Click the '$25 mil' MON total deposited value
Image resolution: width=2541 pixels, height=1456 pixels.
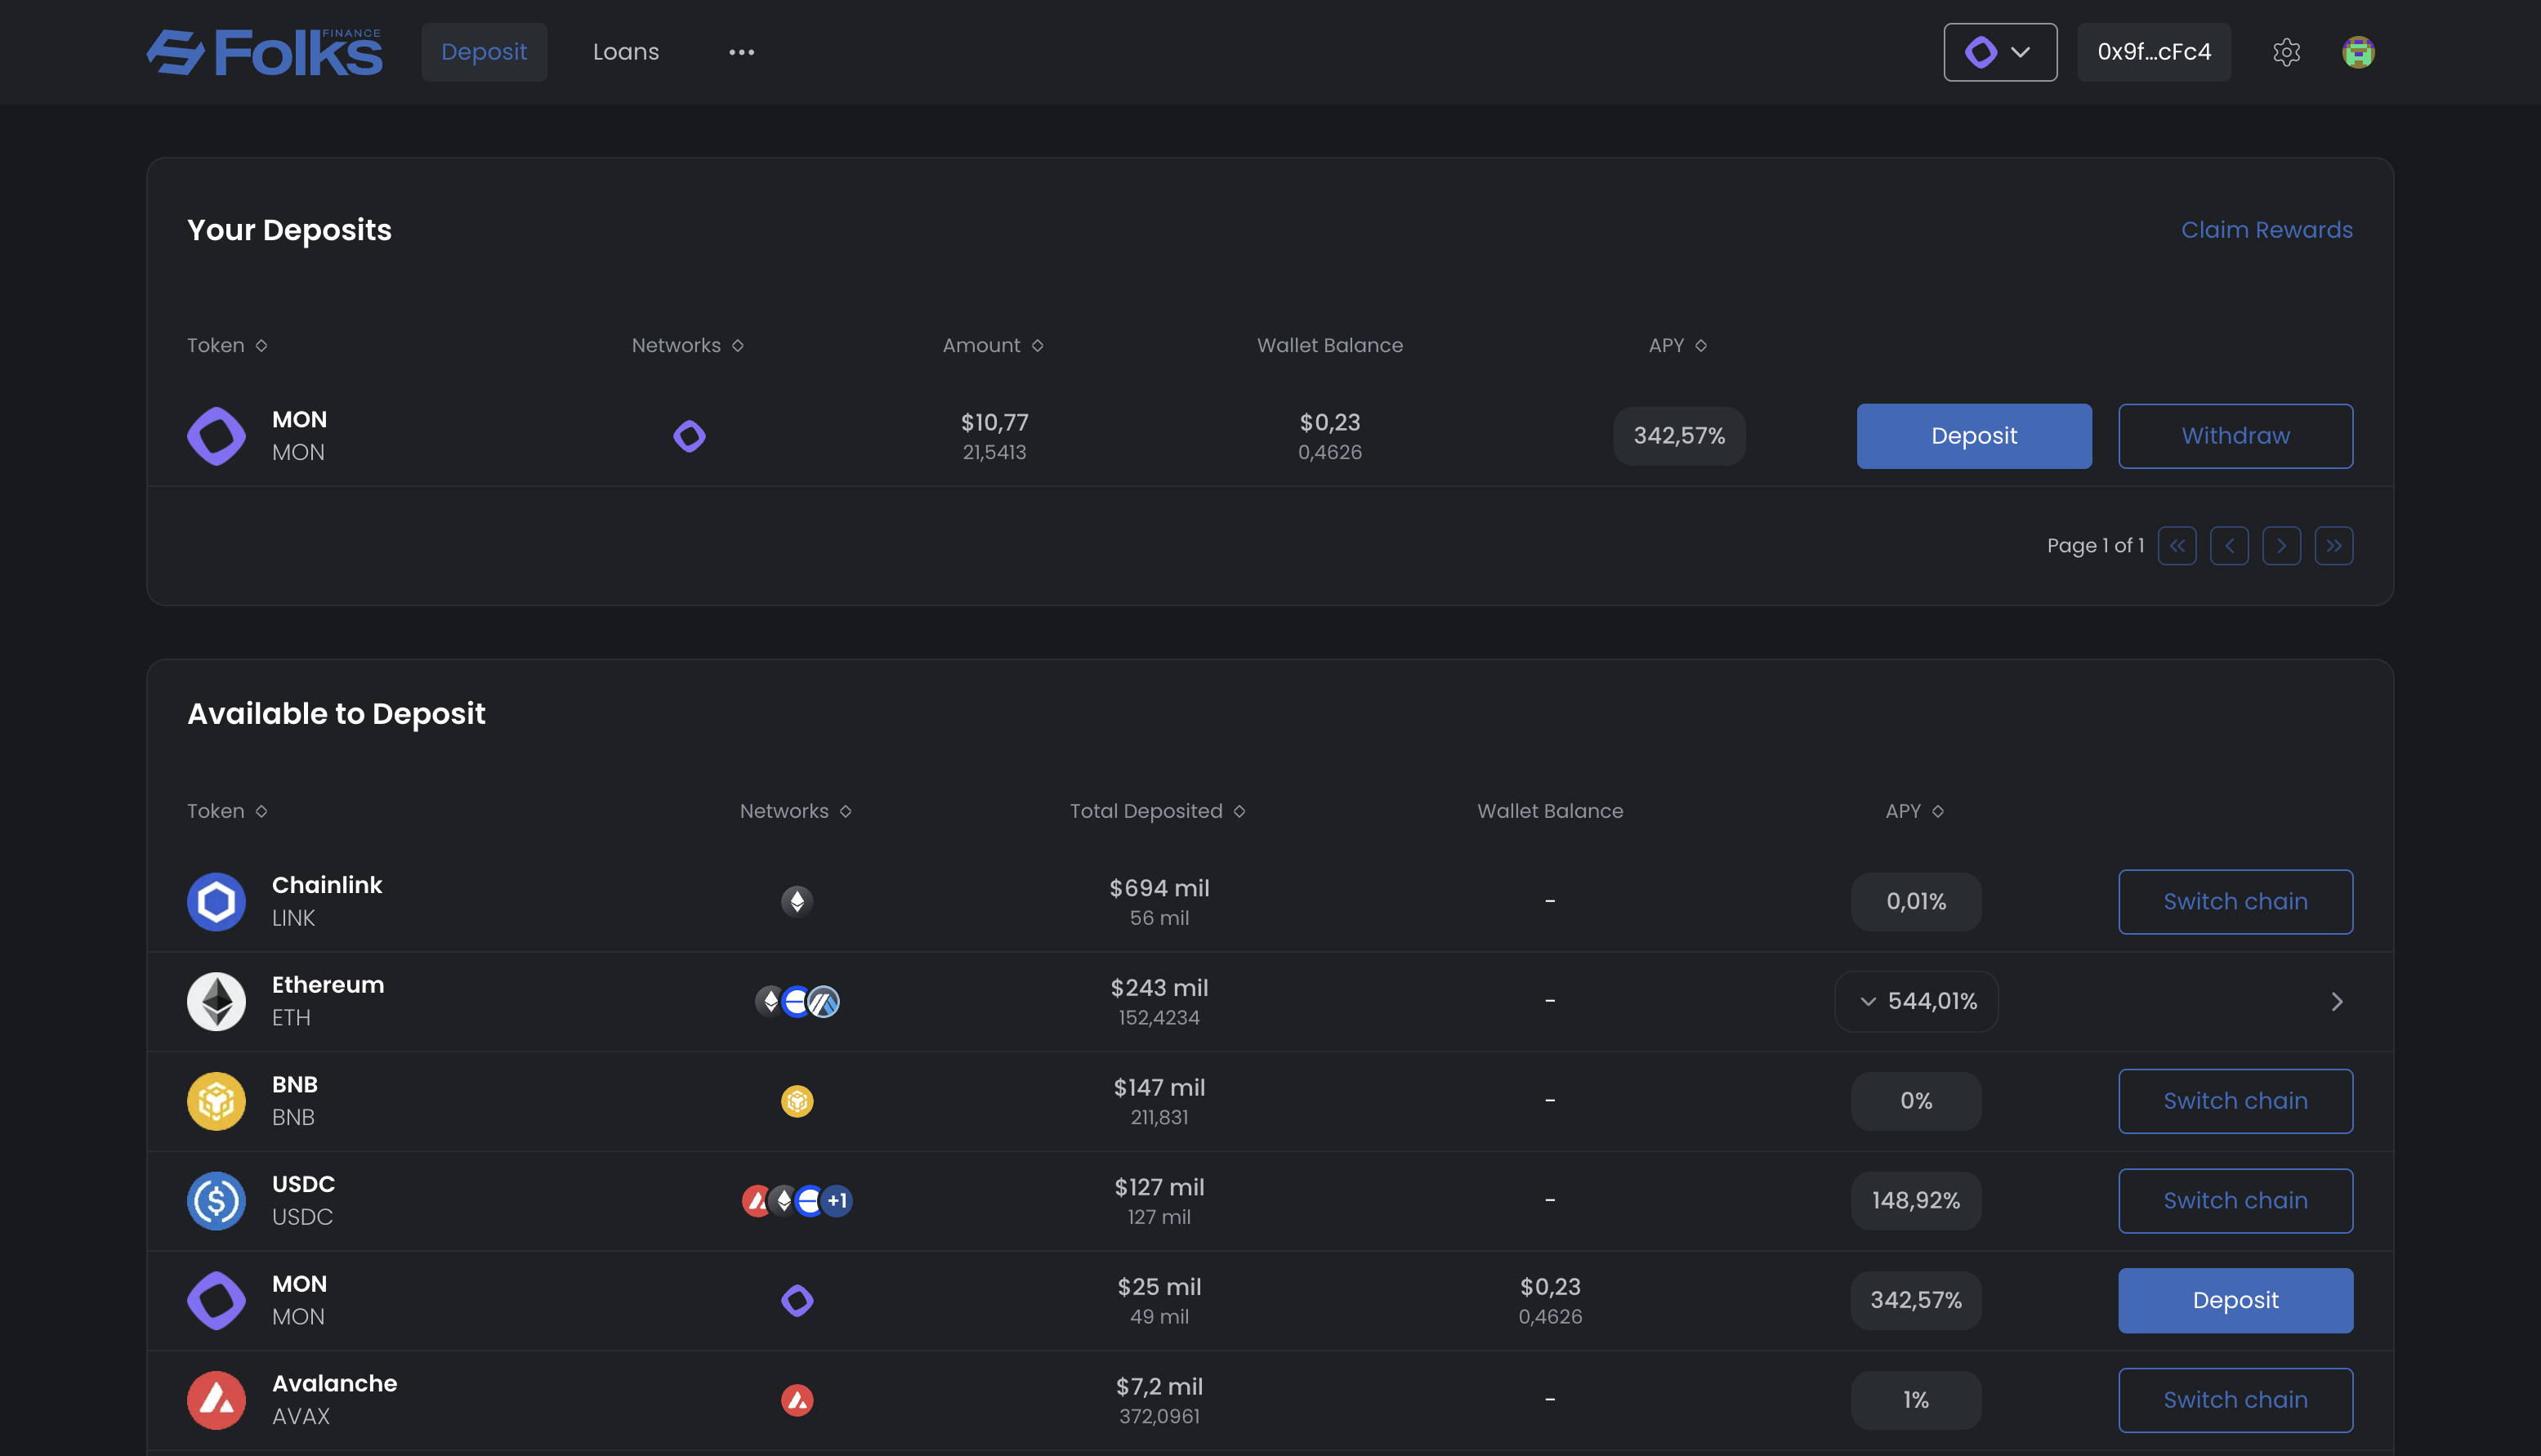coord(1159,1287)
